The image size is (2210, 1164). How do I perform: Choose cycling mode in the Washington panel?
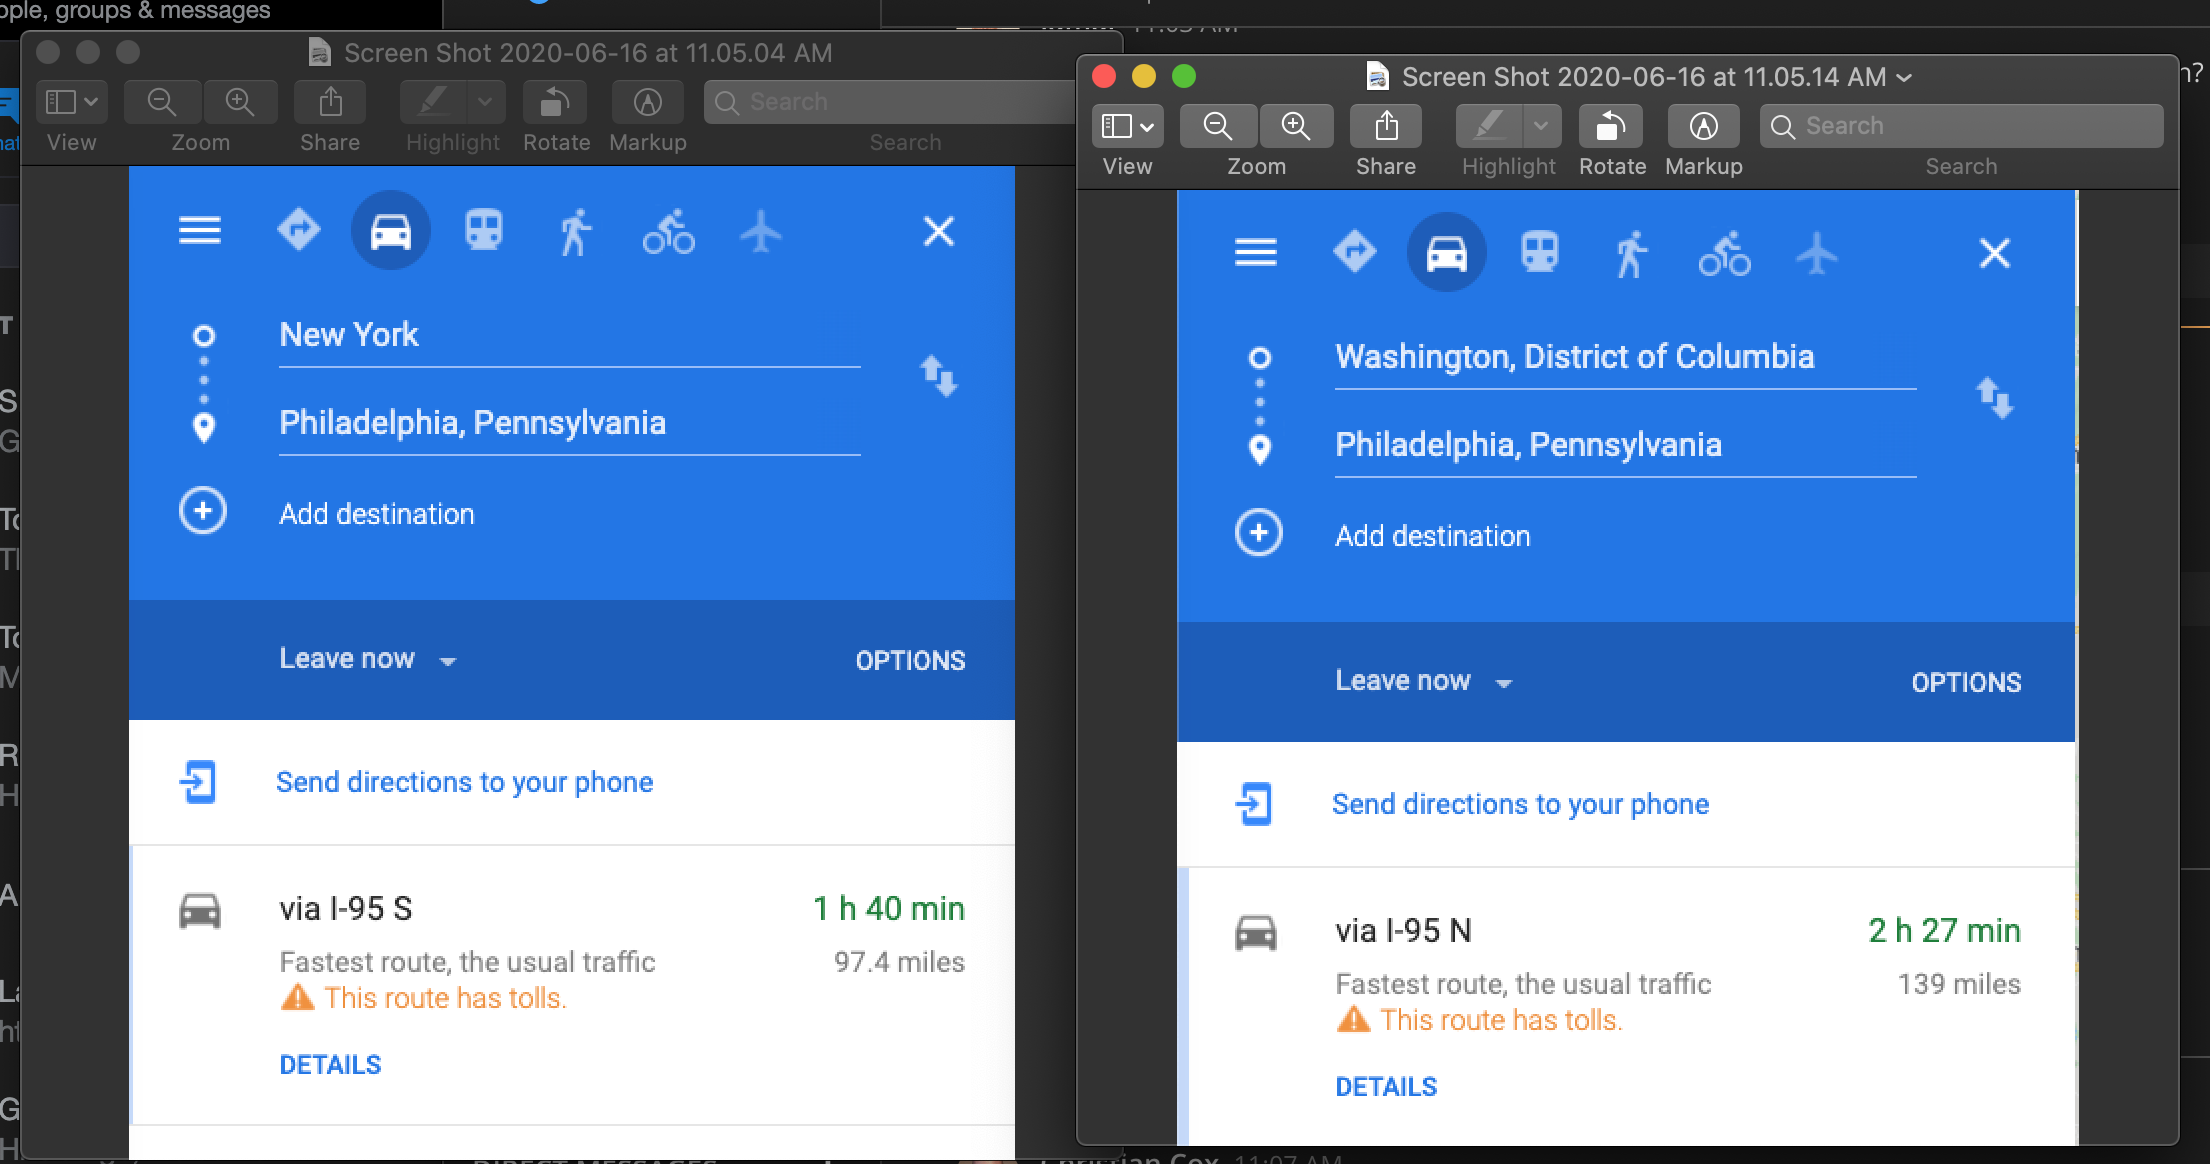(x=1724, y=253)
